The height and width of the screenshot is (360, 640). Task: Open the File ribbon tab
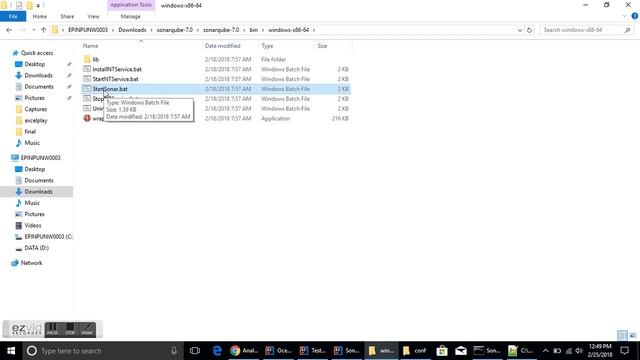(x=13, y=16)
